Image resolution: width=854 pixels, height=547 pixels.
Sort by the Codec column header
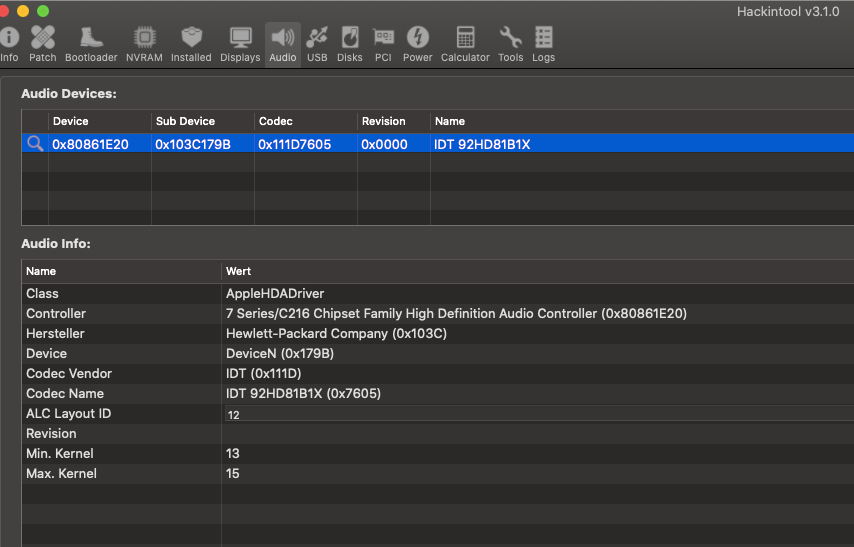[x=276, y=121]
